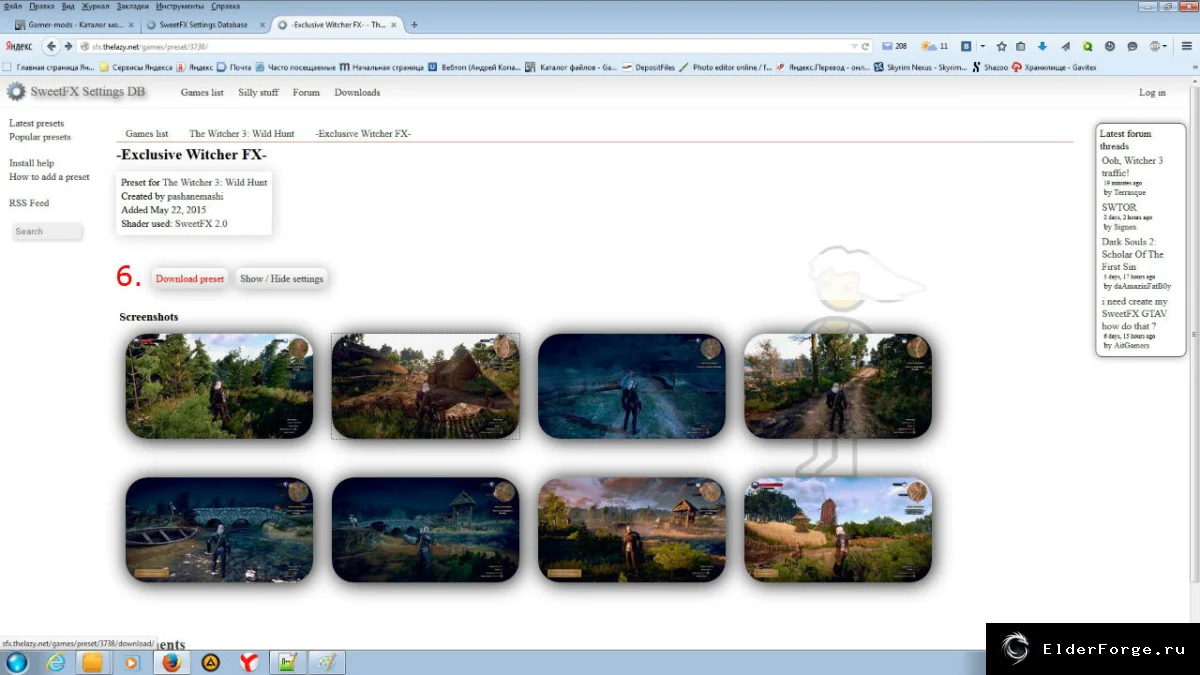Image resolution: width=1200 pixels, height=675 pixels.
Task: Click the browser back arrow button
Action: pyautogui.click(x=51, y=46)
